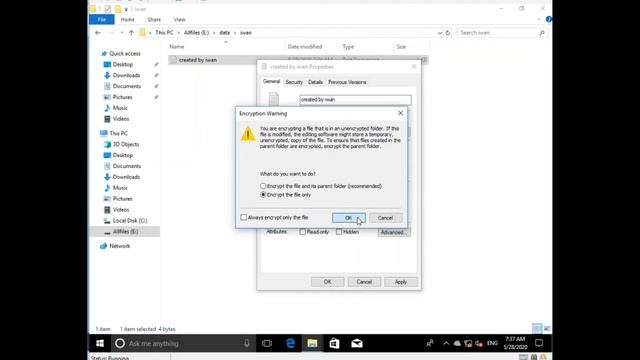
Task: Click the Search iwan box
Action: pos(502,33)
